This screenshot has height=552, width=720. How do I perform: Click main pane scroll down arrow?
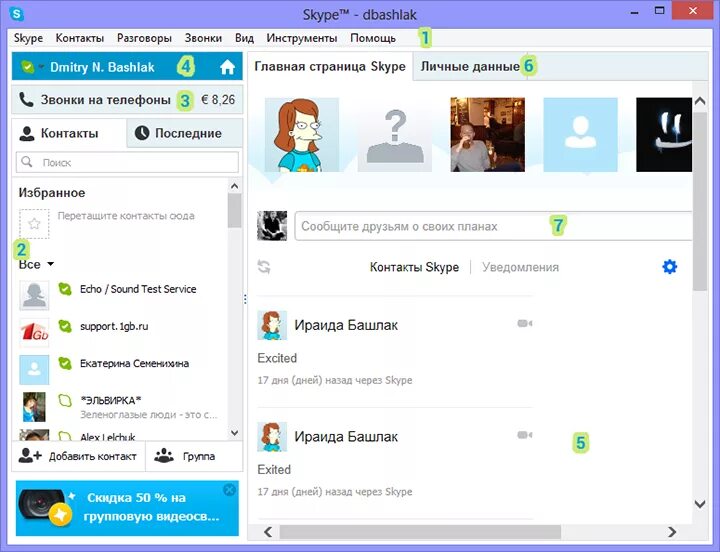pos(700,504)
